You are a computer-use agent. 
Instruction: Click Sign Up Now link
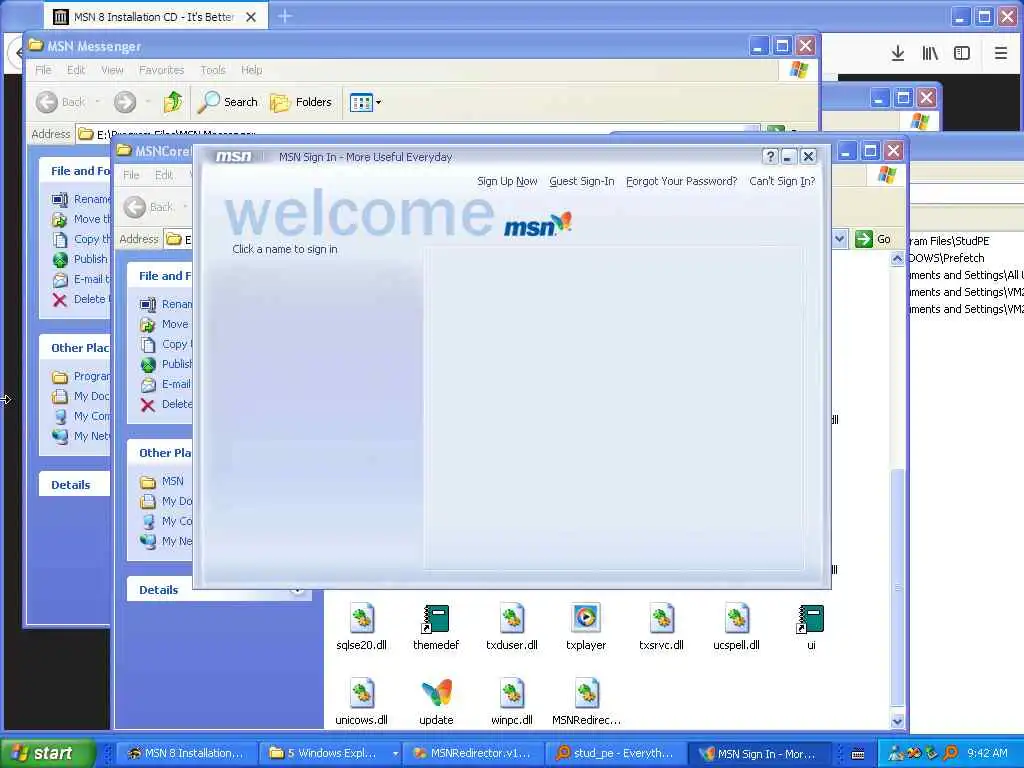click(507, 182)
